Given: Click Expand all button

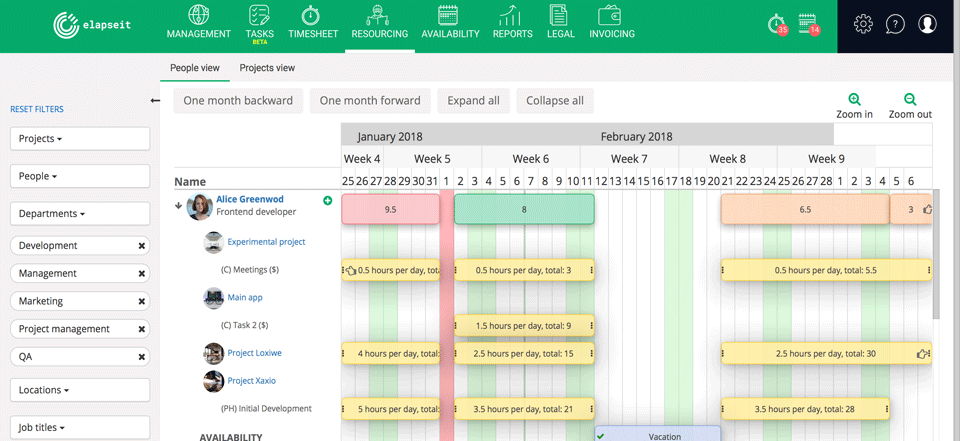Looking at the screenshot, I should (473, 100).
